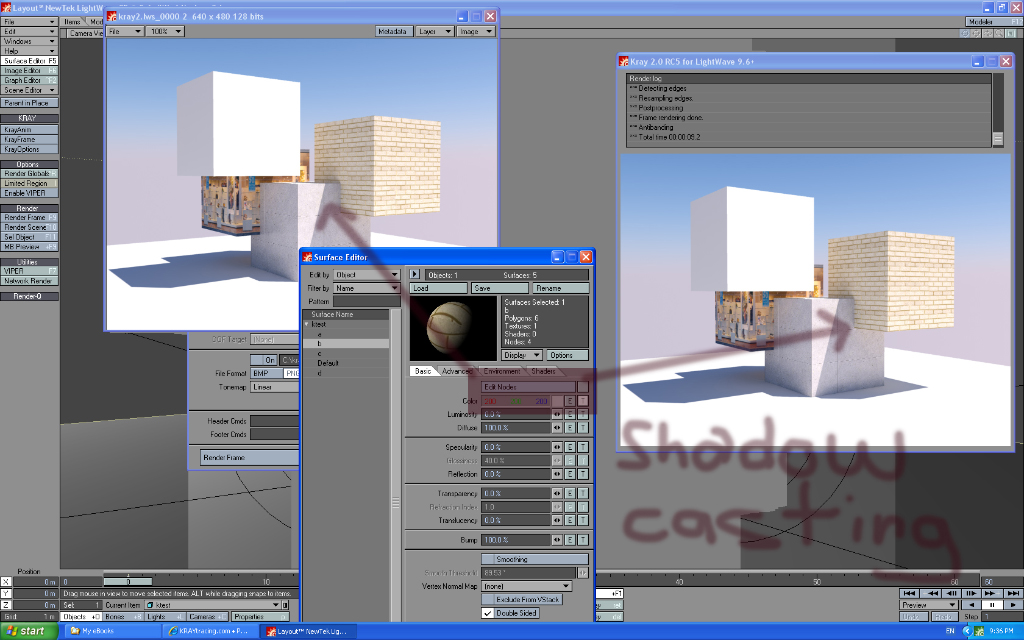Click the Transparency envelope E button
The height and width of the screenshot is (640, 1024).
pos(570,494)
